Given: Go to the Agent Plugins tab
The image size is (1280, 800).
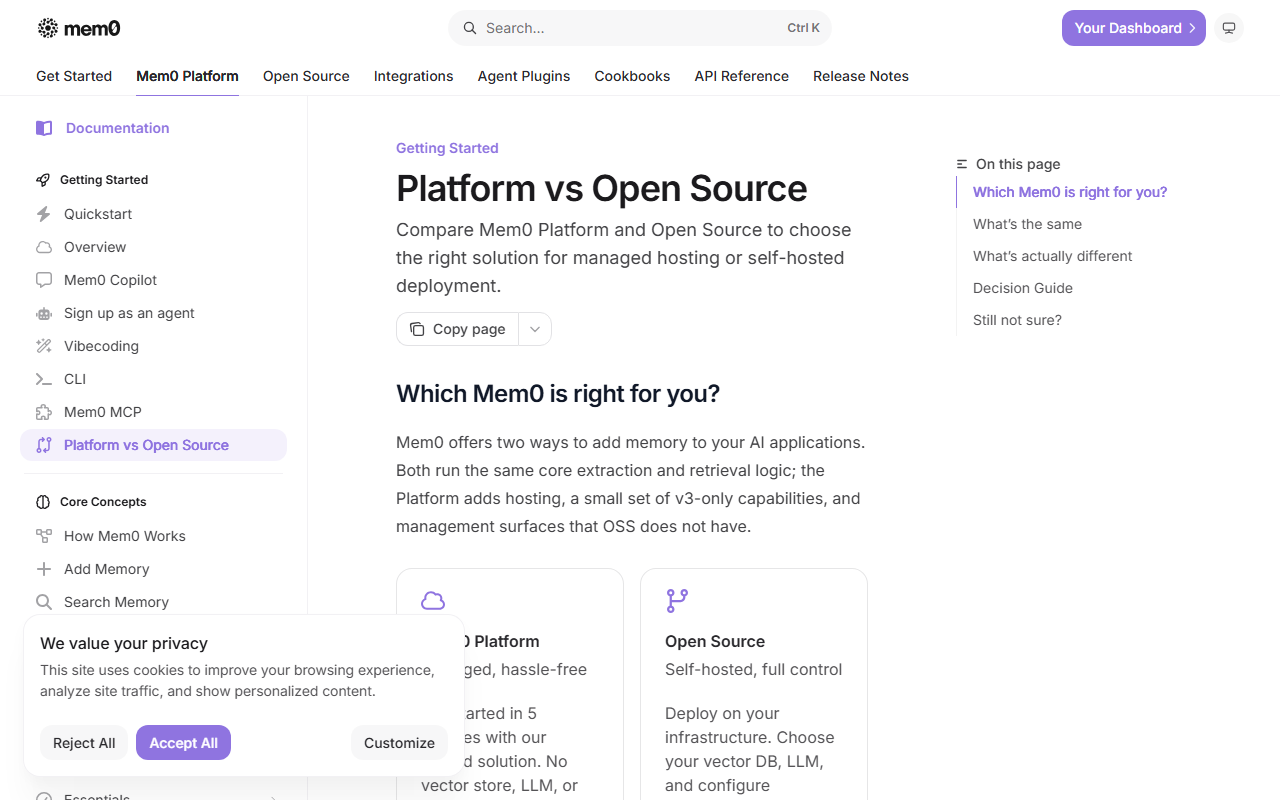Looking at the screenshot, I should click(x=524, y=76).
